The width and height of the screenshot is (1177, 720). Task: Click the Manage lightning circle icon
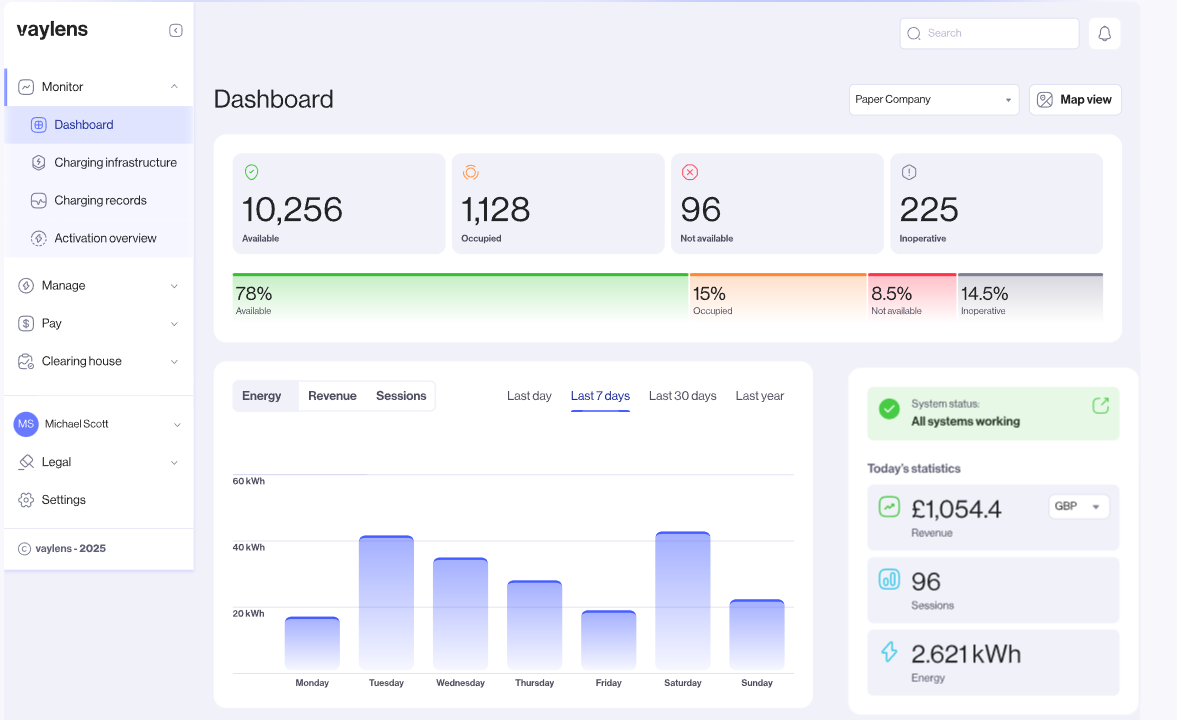pyautogui.click(x=26, y=285)
